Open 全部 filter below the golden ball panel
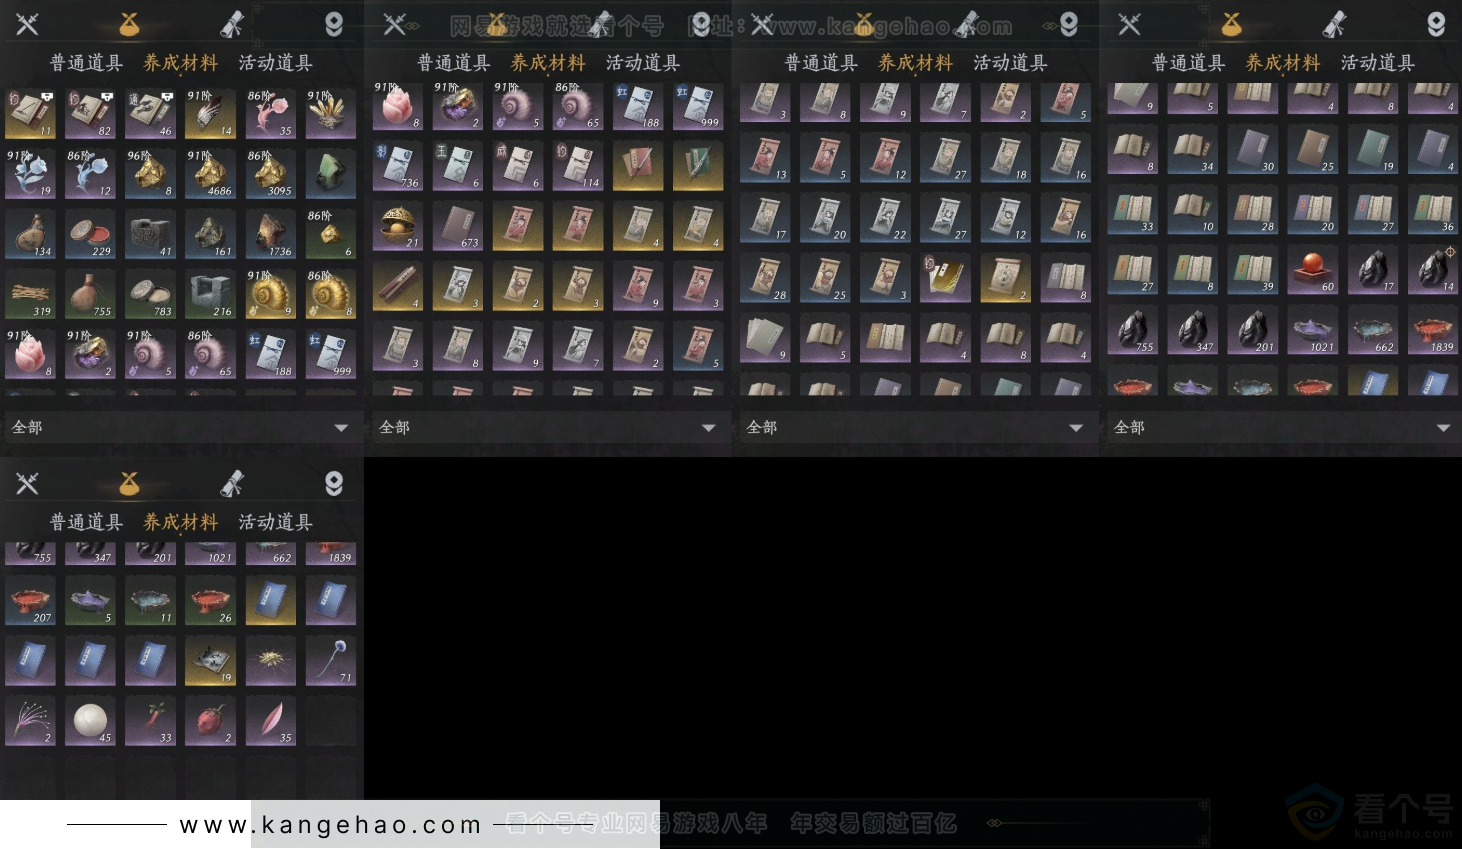This screenshot has width=1462, height=849. pyautogui.click(x=548, y=427)
